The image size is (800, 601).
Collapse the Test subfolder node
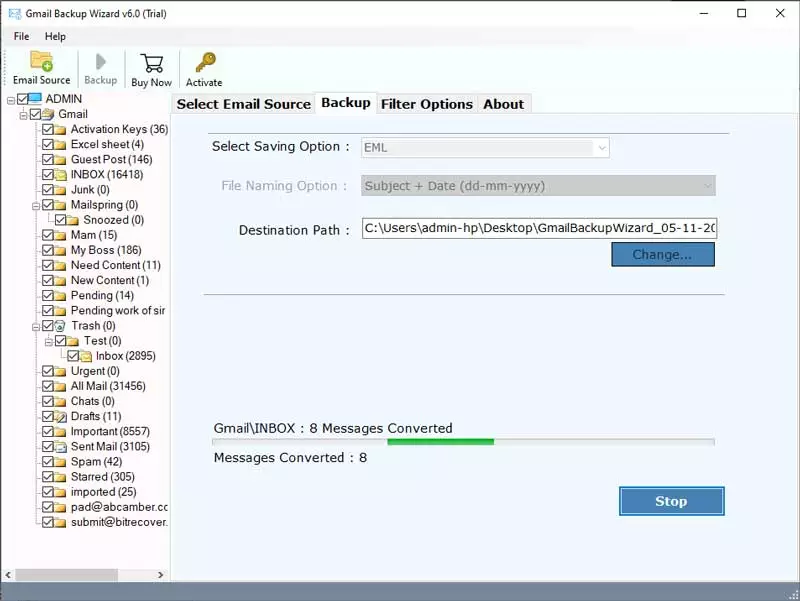[48, 342]
